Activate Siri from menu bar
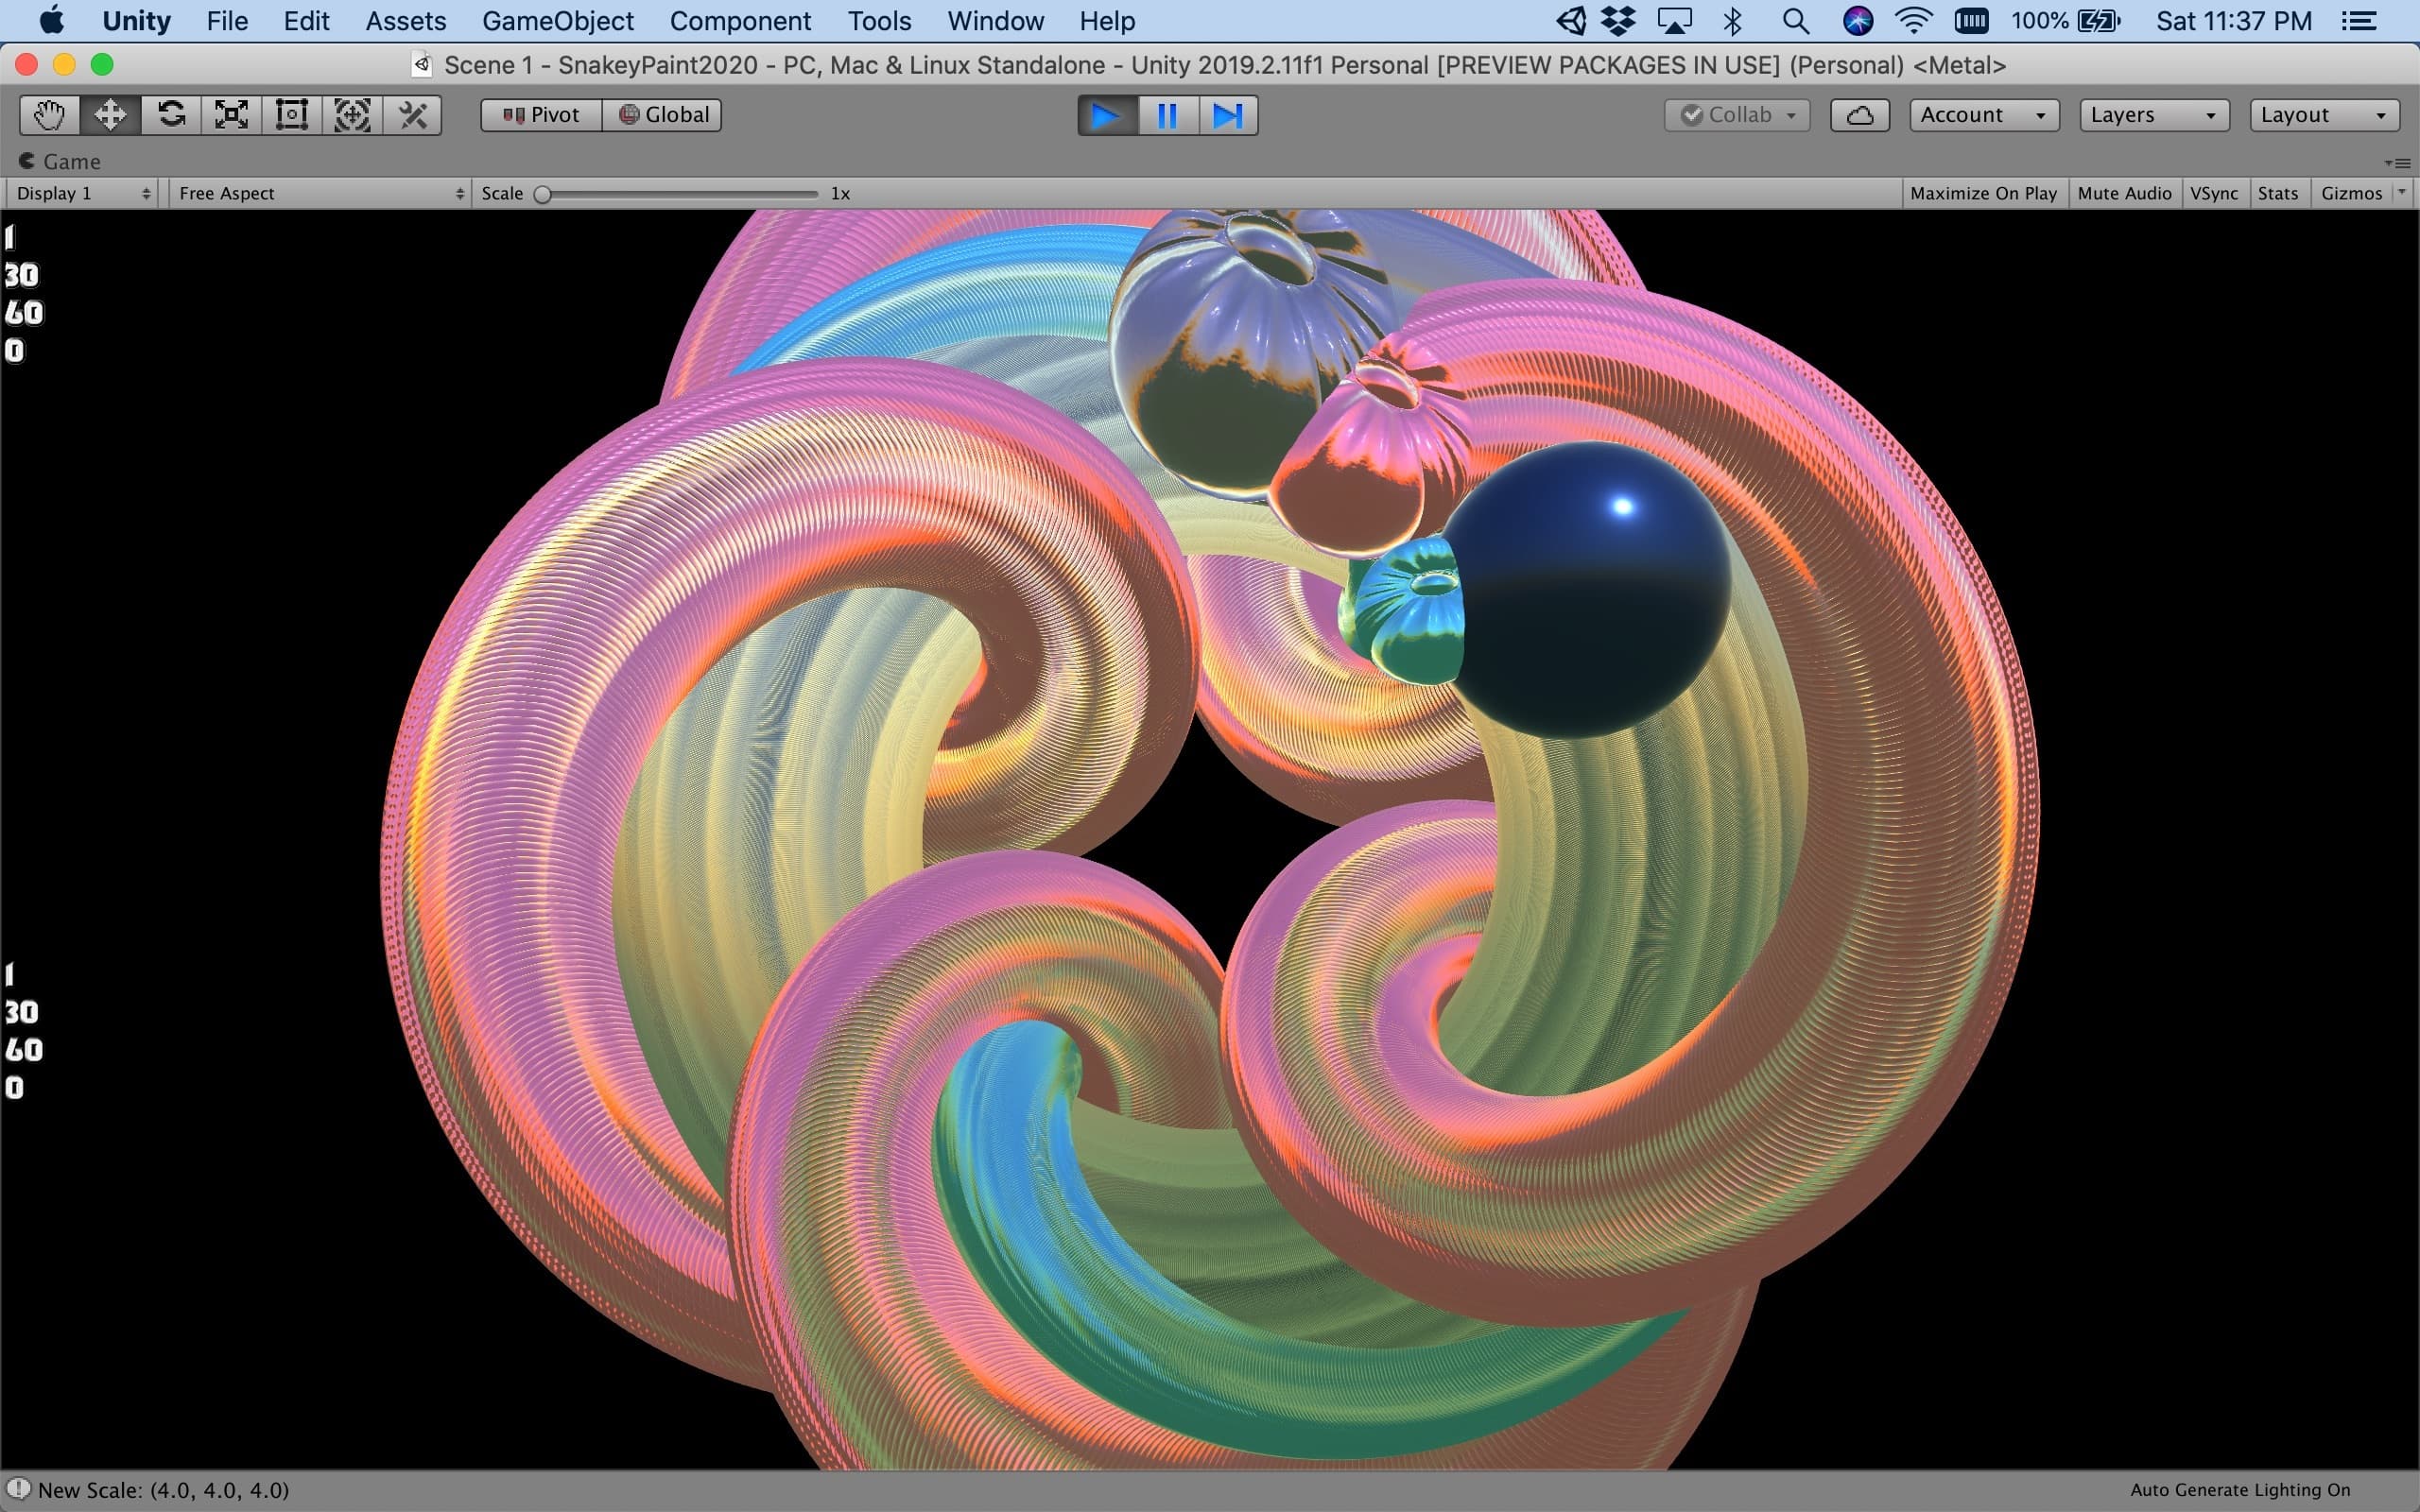 point(1857,21)
